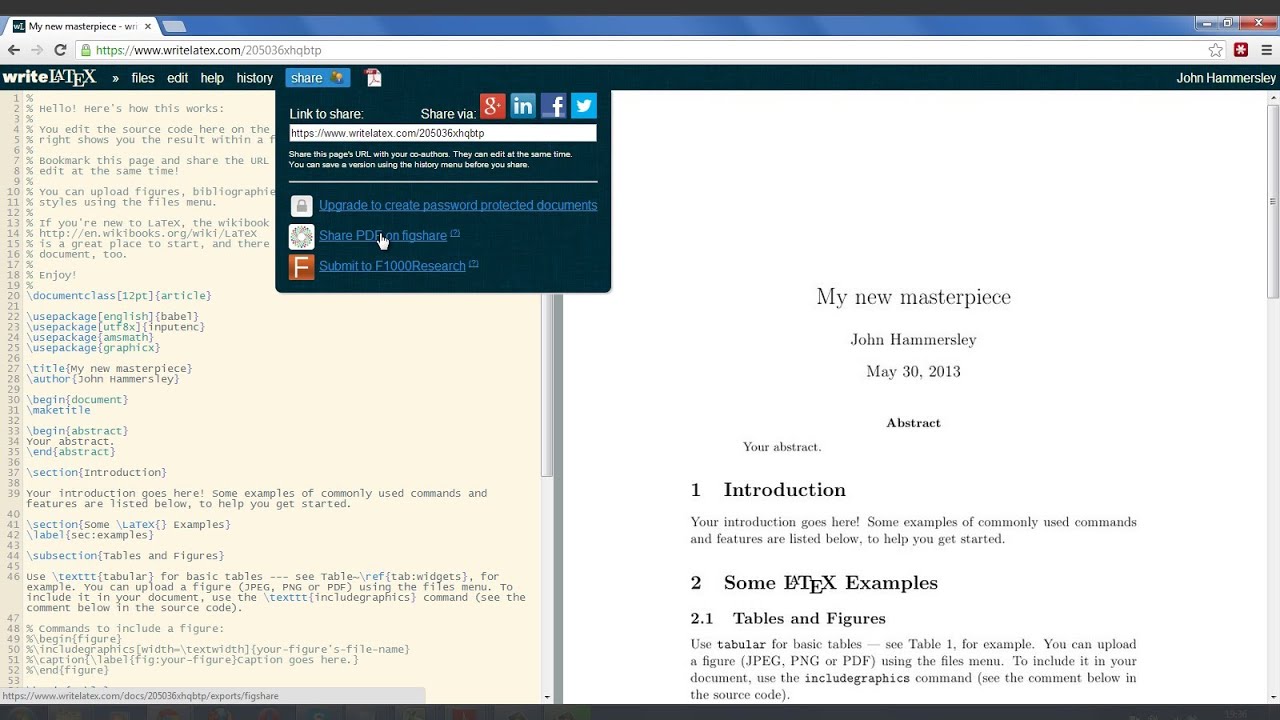Open Upgrade to create password protected documents
This screenshot has height=720, width=1280.
click(x=458, y=206)
